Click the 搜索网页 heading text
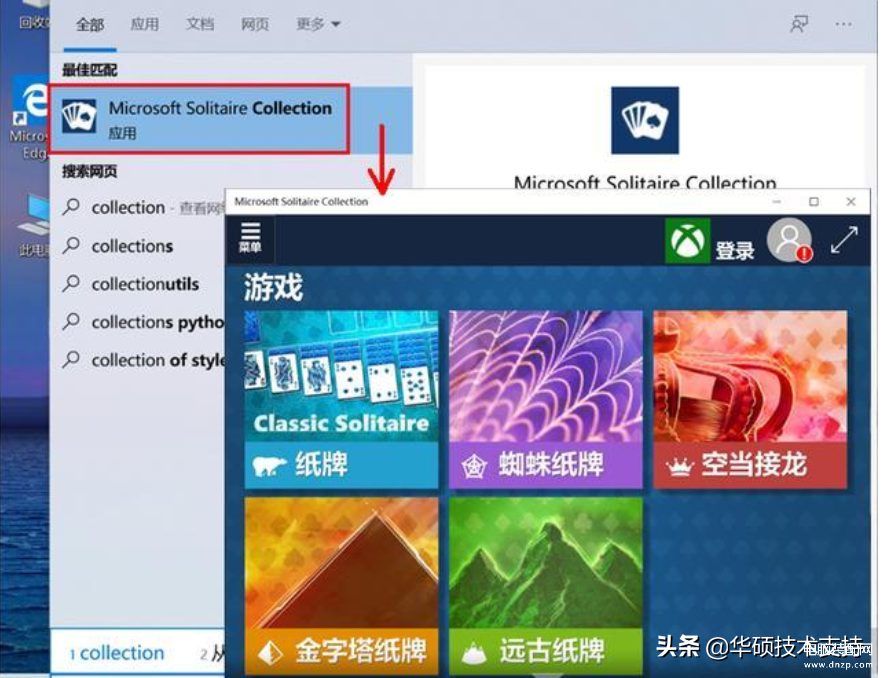This screenshot has width=883, height=678. (90, 171)
